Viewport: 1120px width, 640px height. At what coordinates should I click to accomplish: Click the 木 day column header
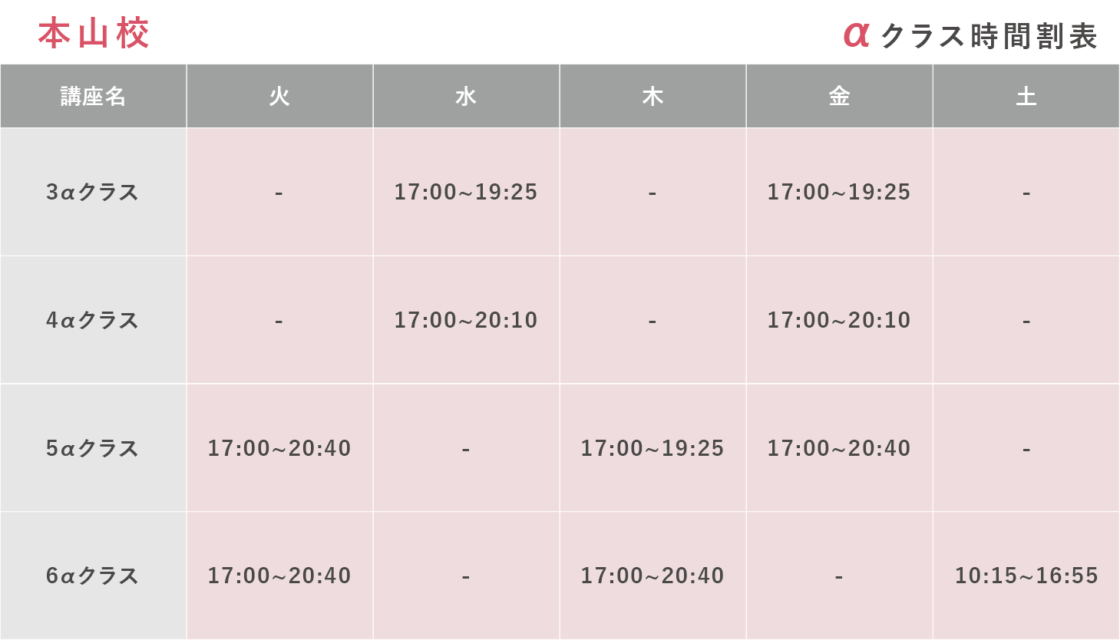click(652, 96)
